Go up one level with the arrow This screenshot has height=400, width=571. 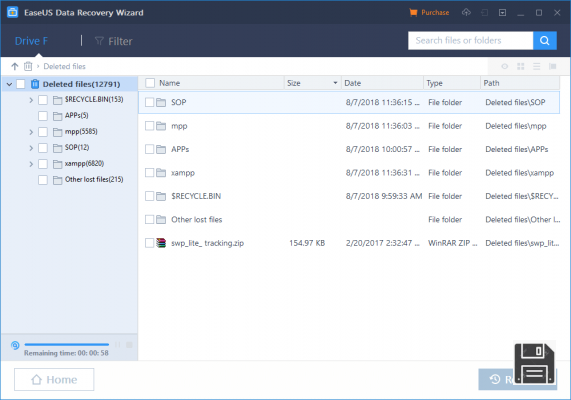[x=15, y=66]
